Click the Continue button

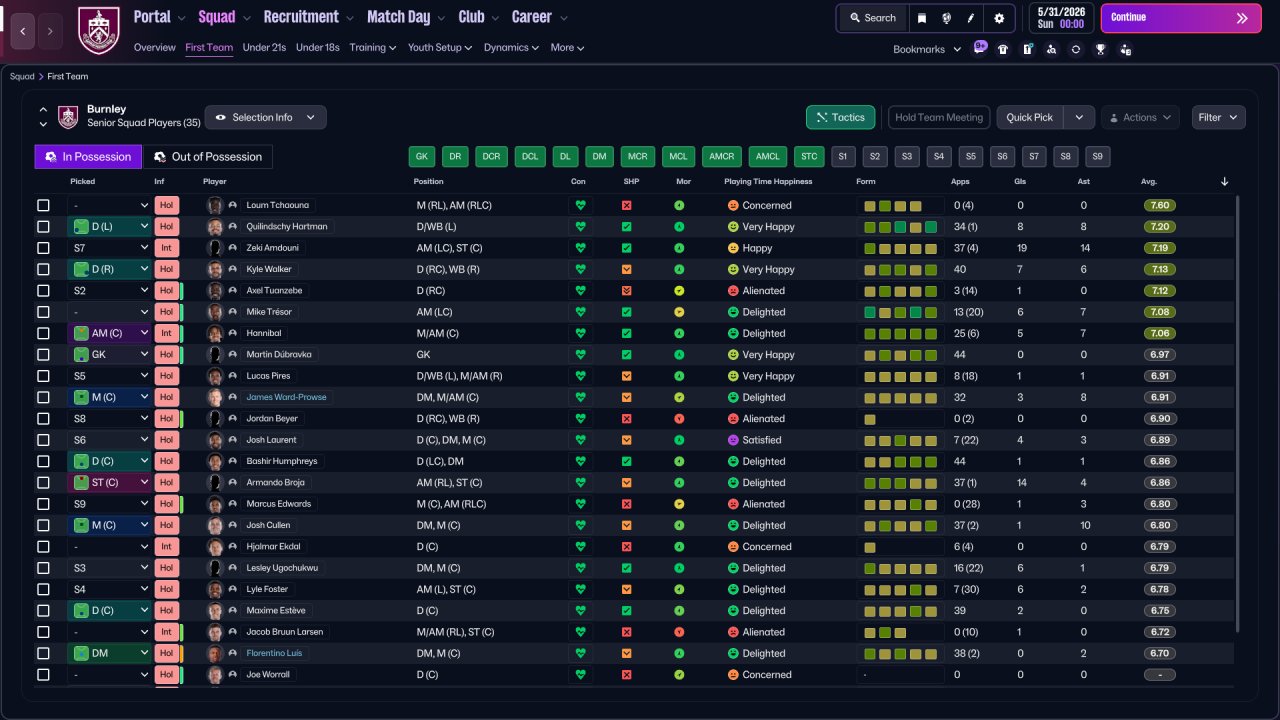[x=1181, y=18]
